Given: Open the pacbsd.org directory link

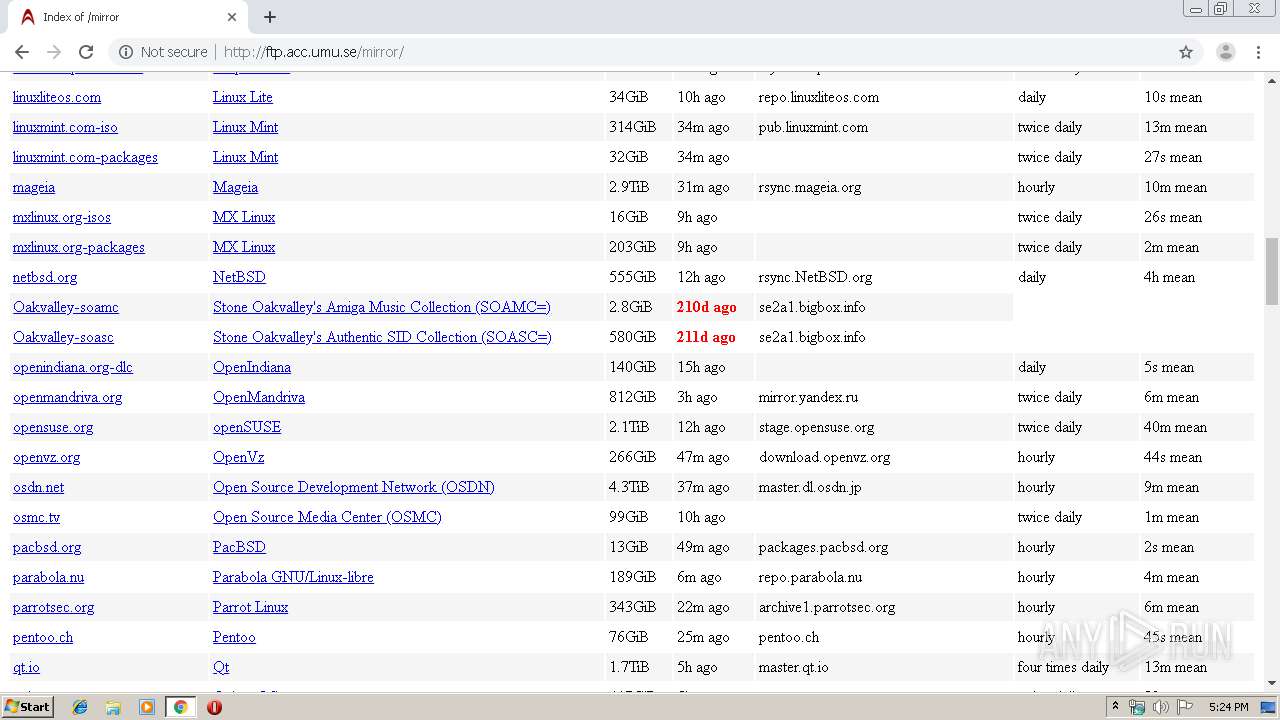Looking at the screenshot, I should (x=47, y=547).
